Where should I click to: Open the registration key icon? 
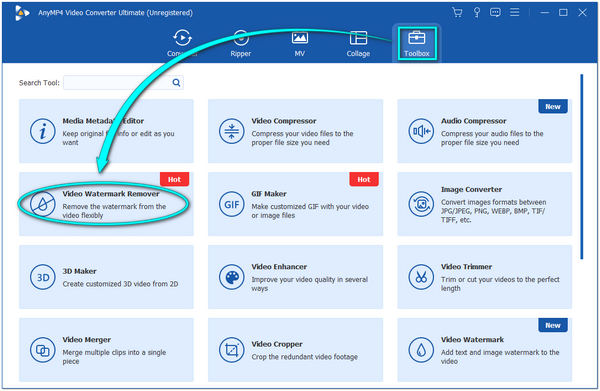pos(477,13)
